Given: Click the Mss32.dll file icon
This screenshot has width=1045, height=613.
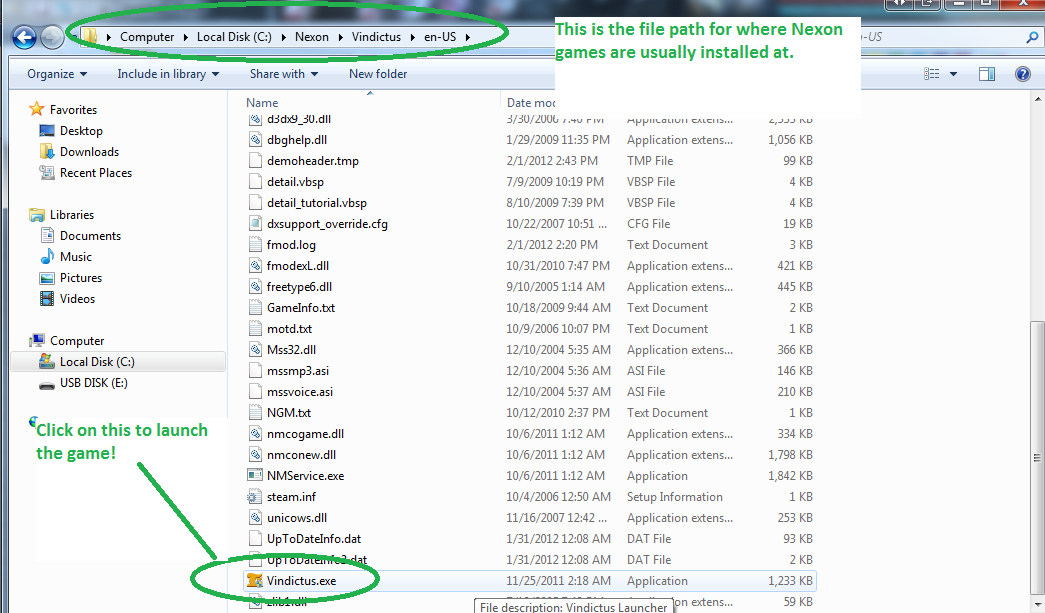Looking at the screenshot, I should (x=255, y=350).
